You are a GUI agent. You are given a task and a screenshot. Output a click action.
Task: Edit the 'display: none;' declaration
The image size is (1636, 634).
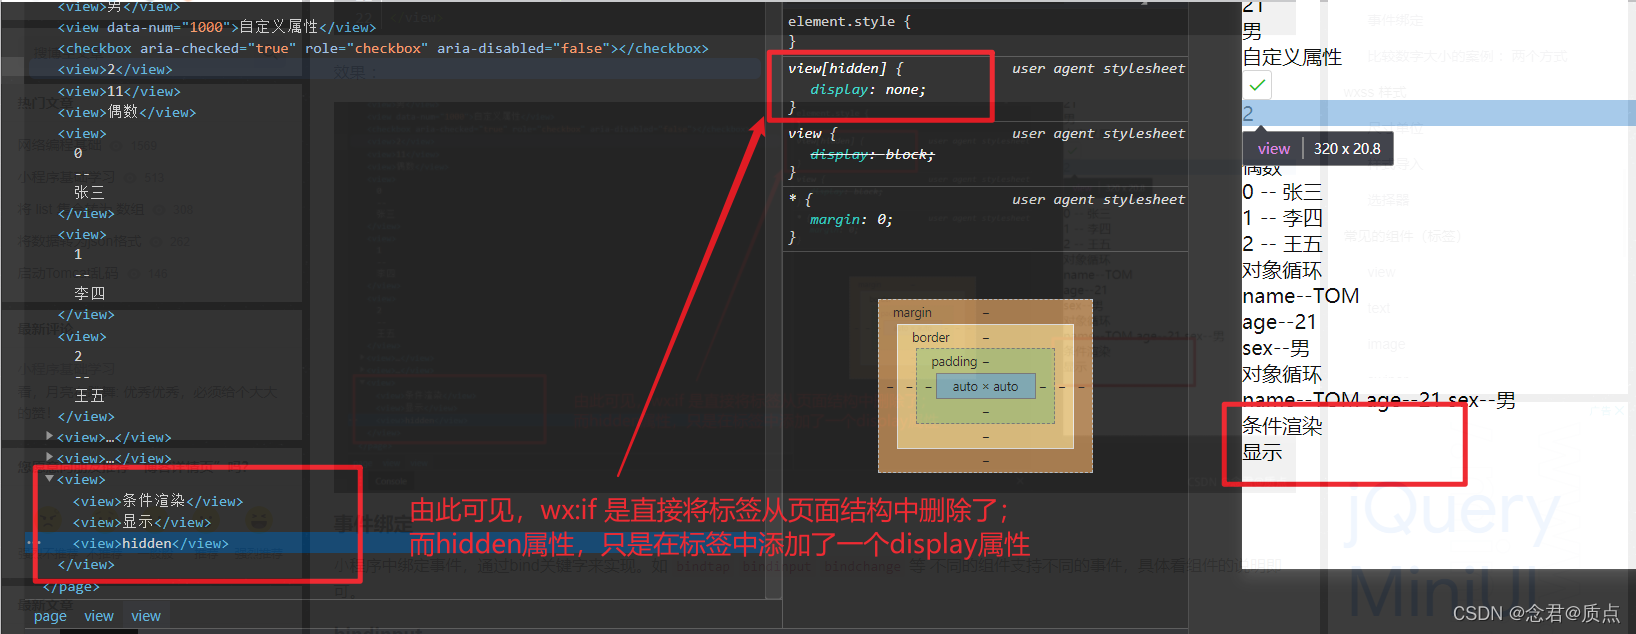point(868,89)
